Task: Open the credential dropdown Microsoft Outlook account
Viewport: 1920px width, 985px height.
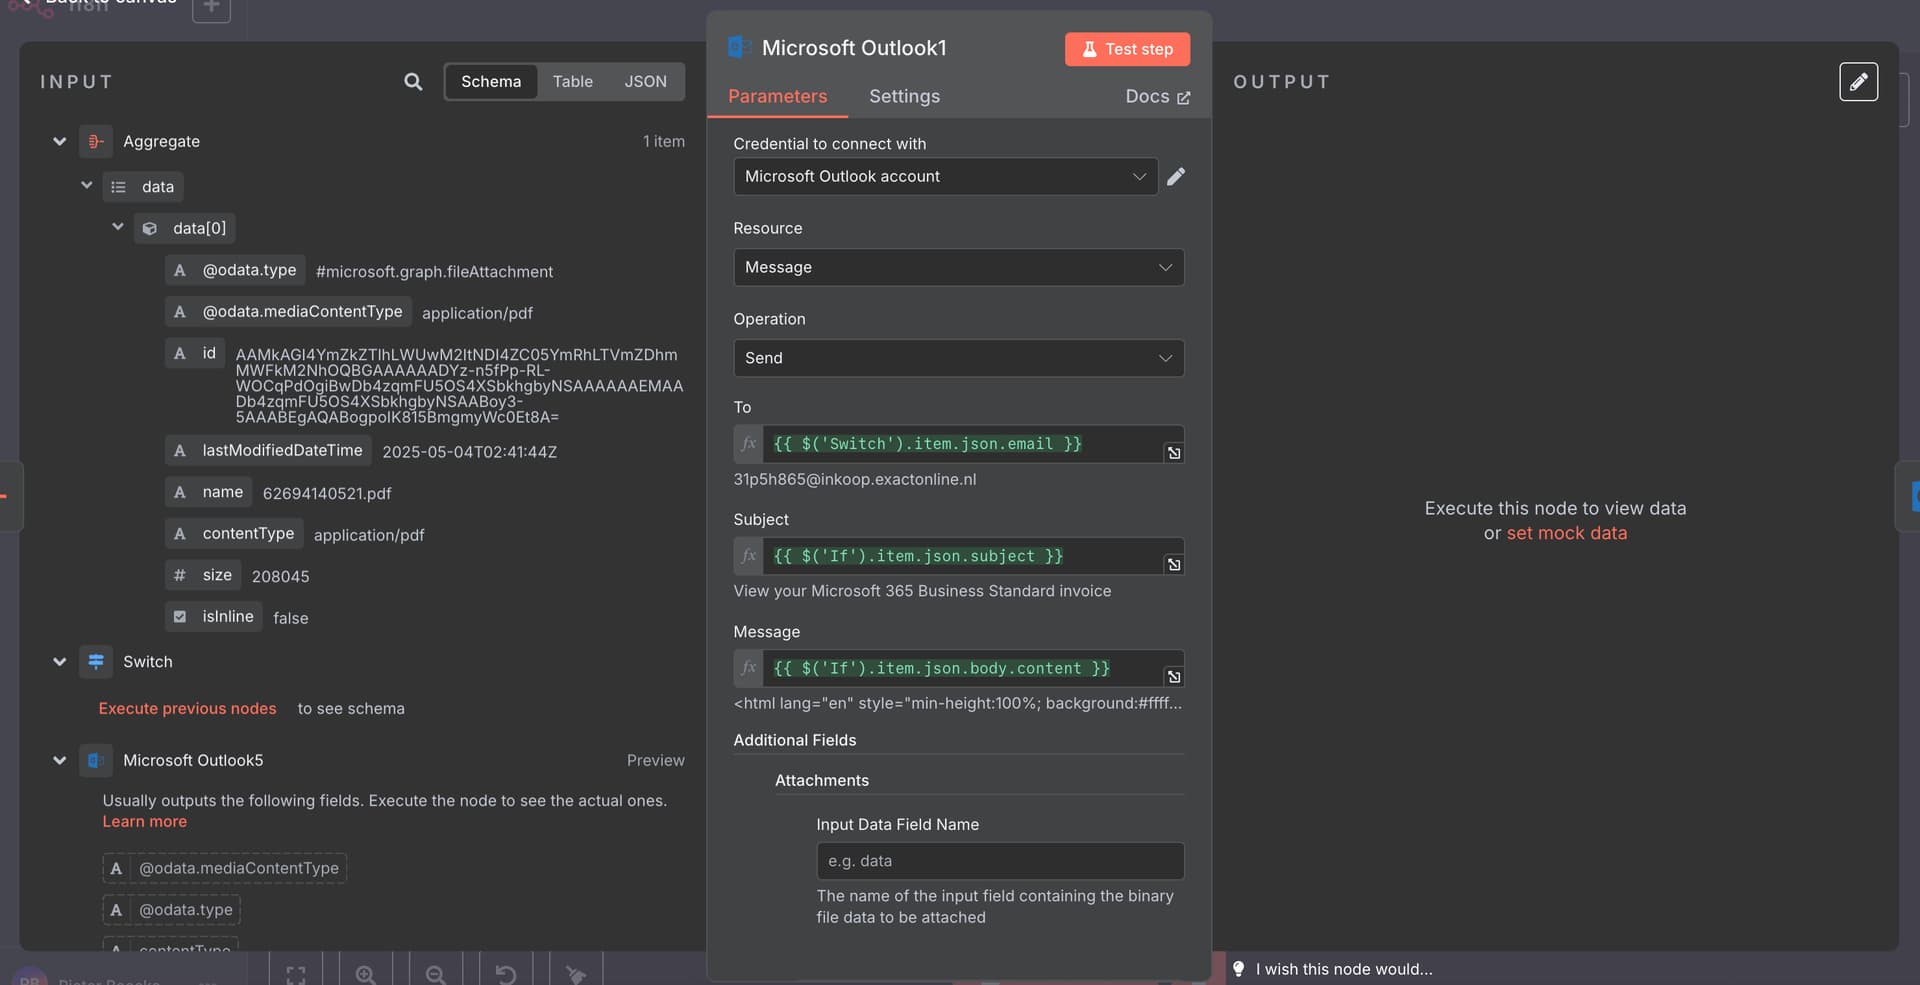Action: pyautogui.click(x=945, y=177)
